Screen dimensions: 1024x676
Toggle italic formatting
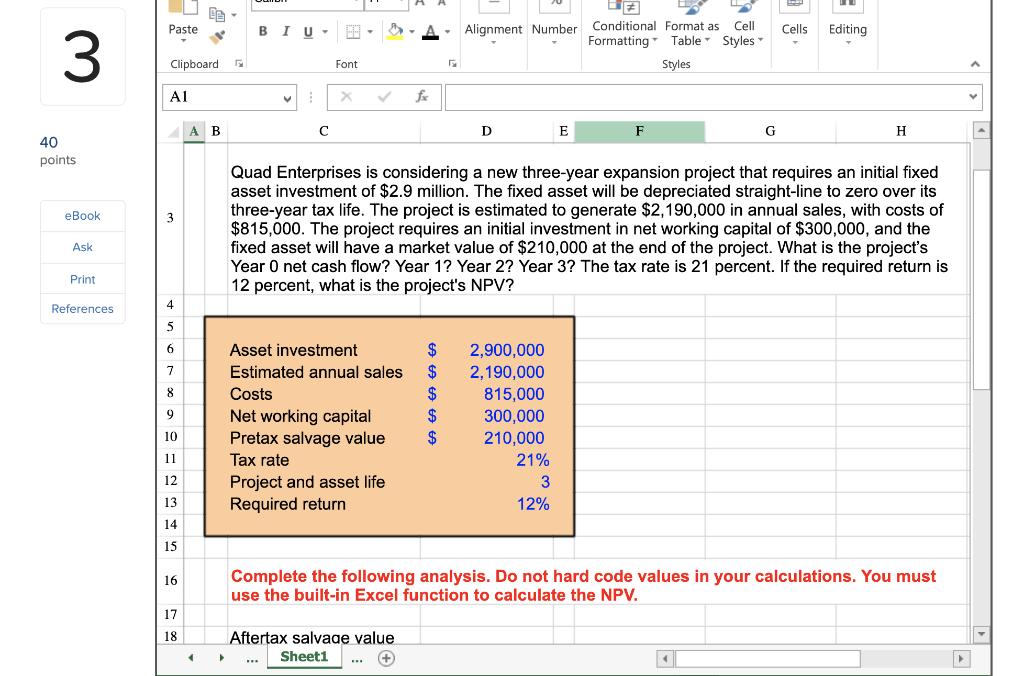pyautogui.click(x=286, y=30)
